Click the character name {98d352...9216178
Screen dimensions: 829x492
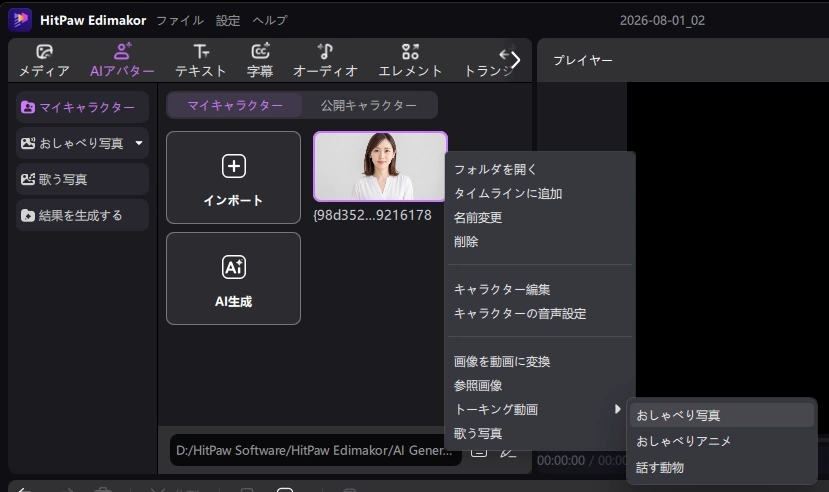tap(372, 215)
